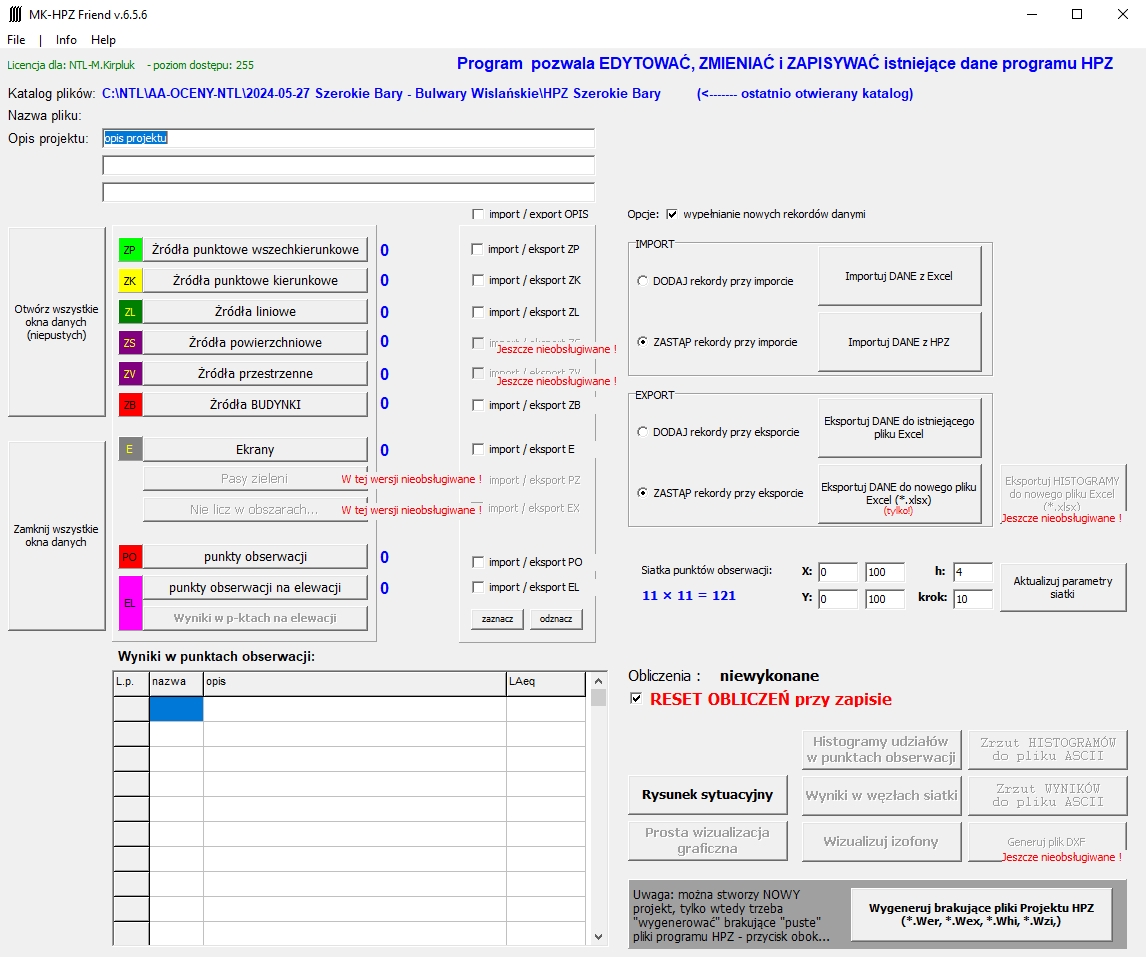Click Importuj DANE z Excel button

[x=899, y=276]
